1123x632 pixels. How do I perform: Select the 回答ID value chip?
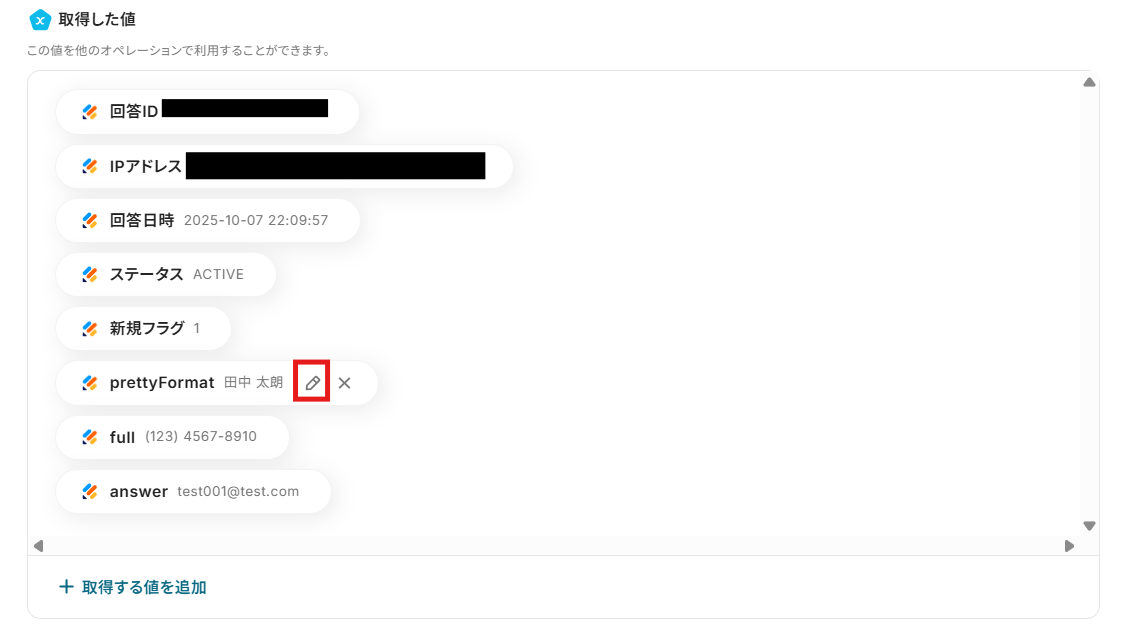tap(207, 112)
